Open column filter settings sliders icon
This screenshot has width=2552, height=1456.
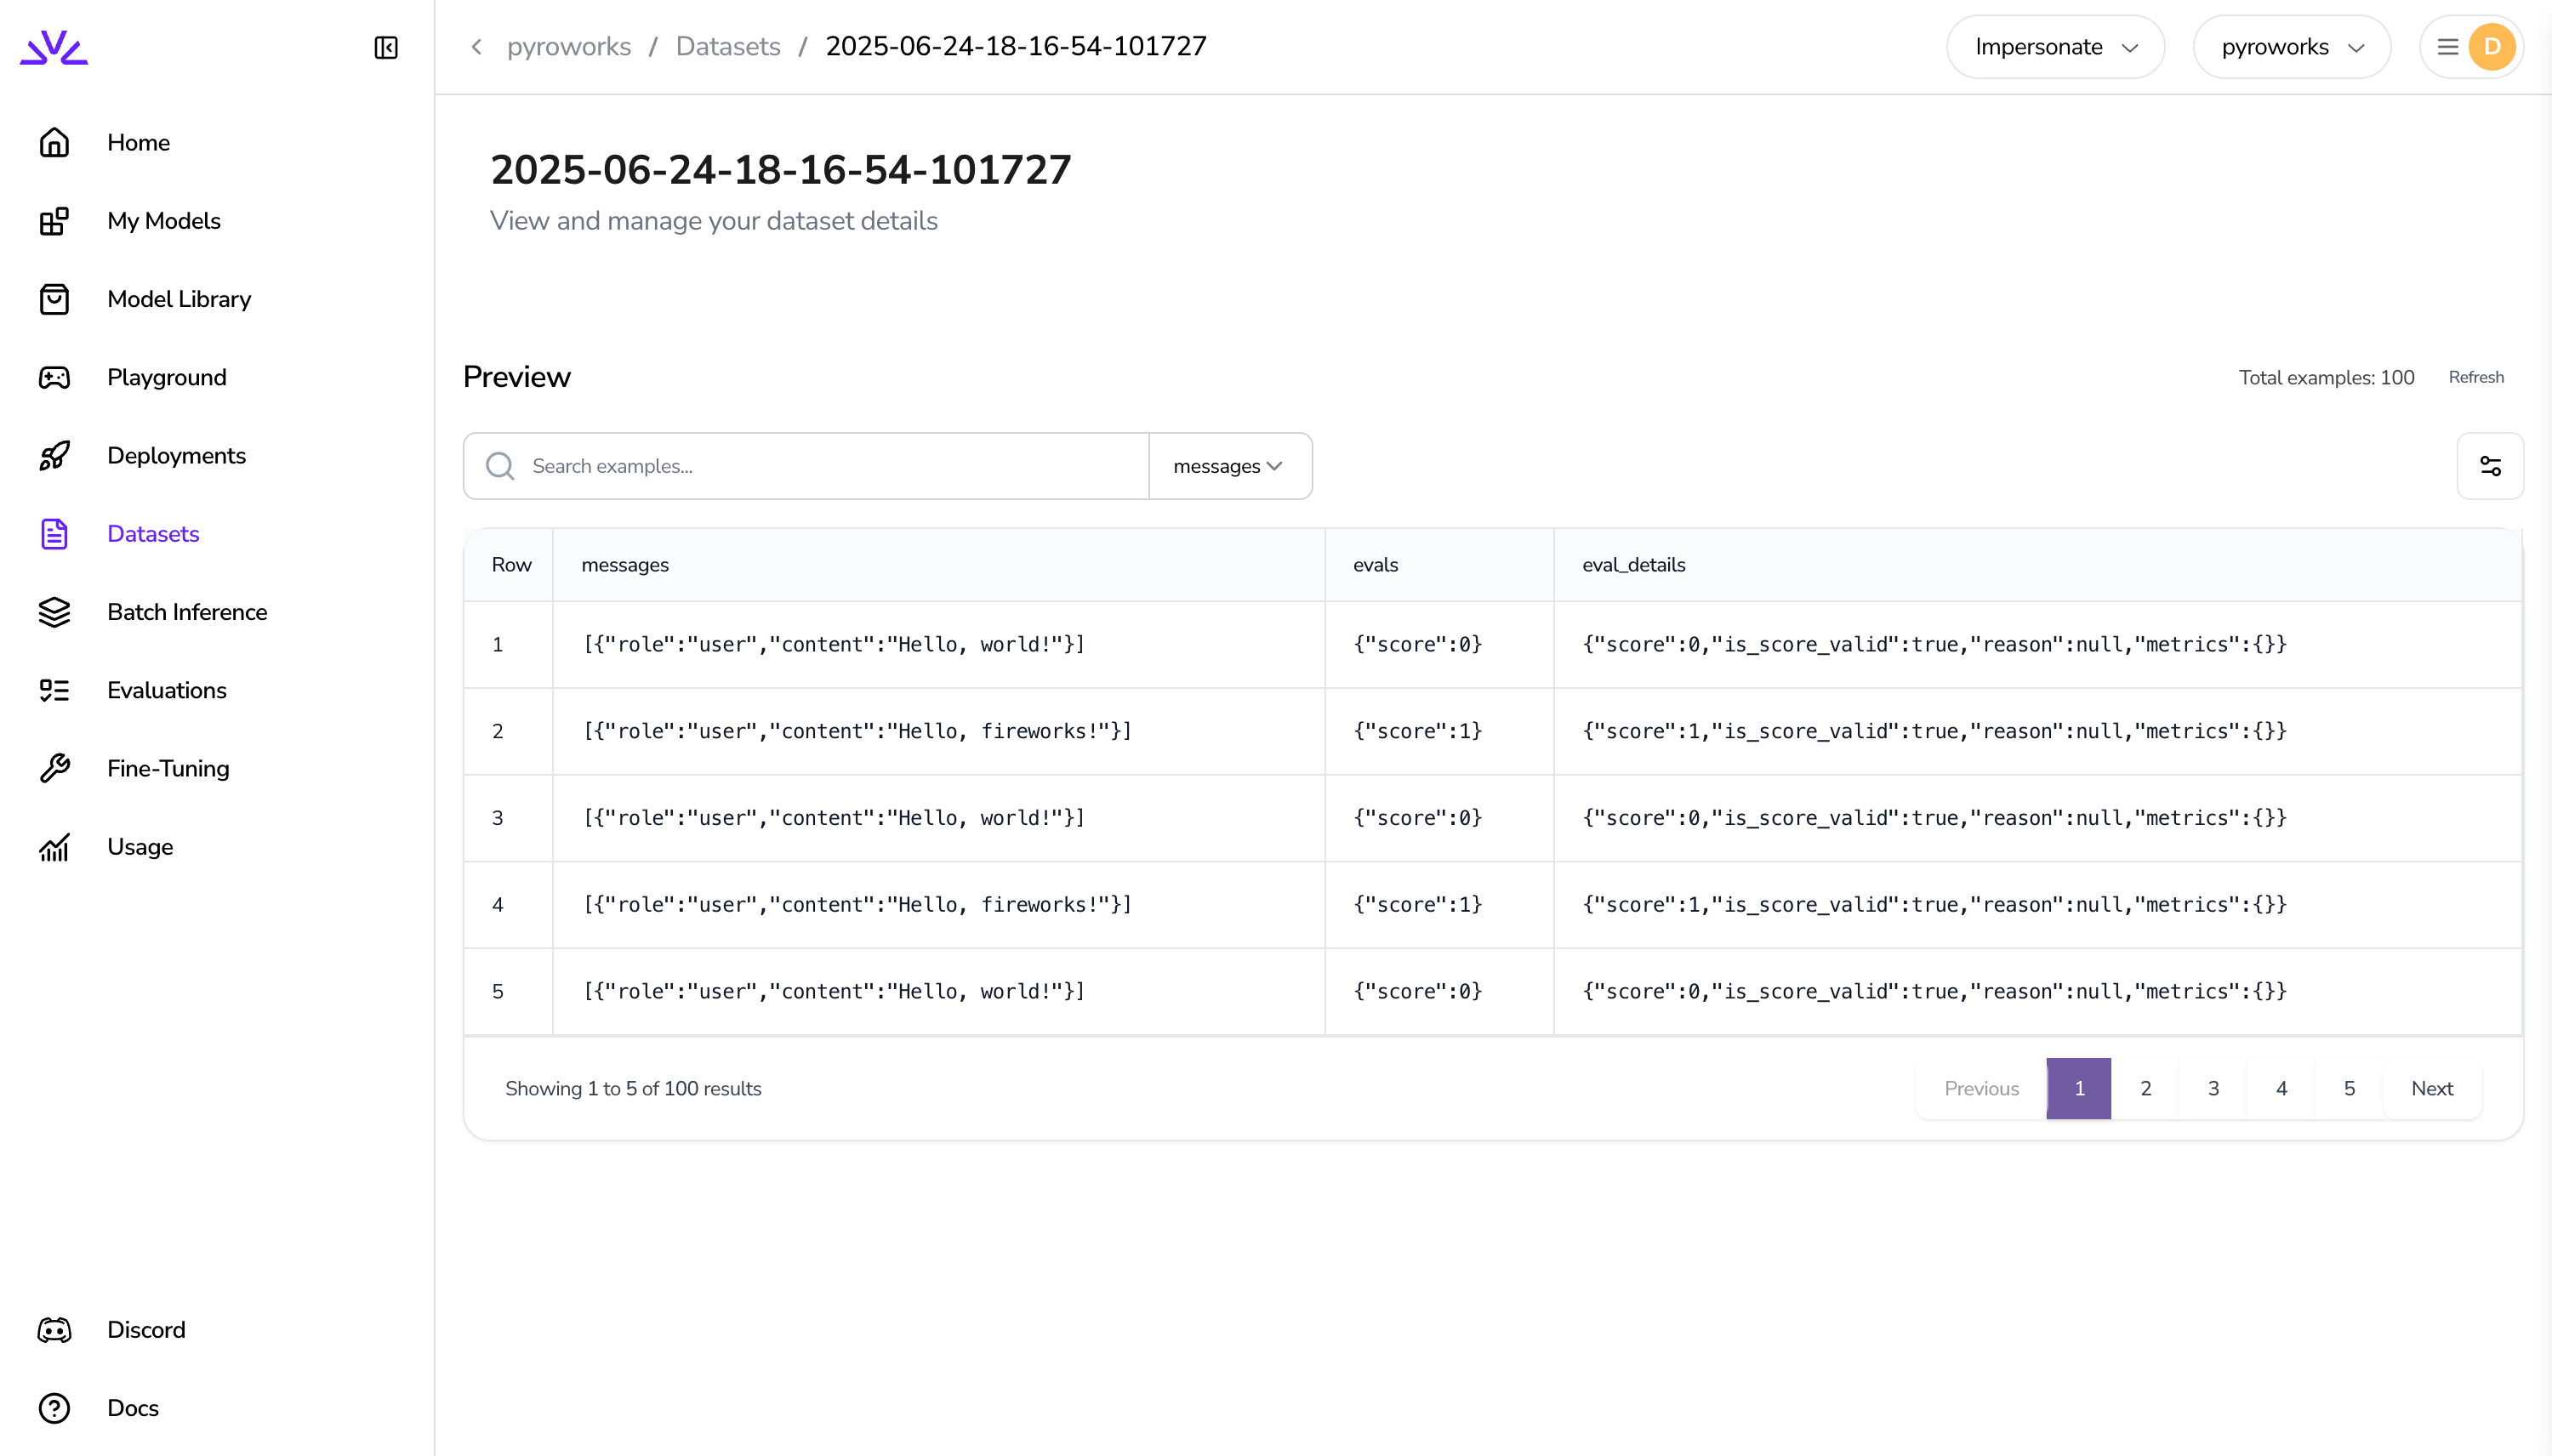2490,466
